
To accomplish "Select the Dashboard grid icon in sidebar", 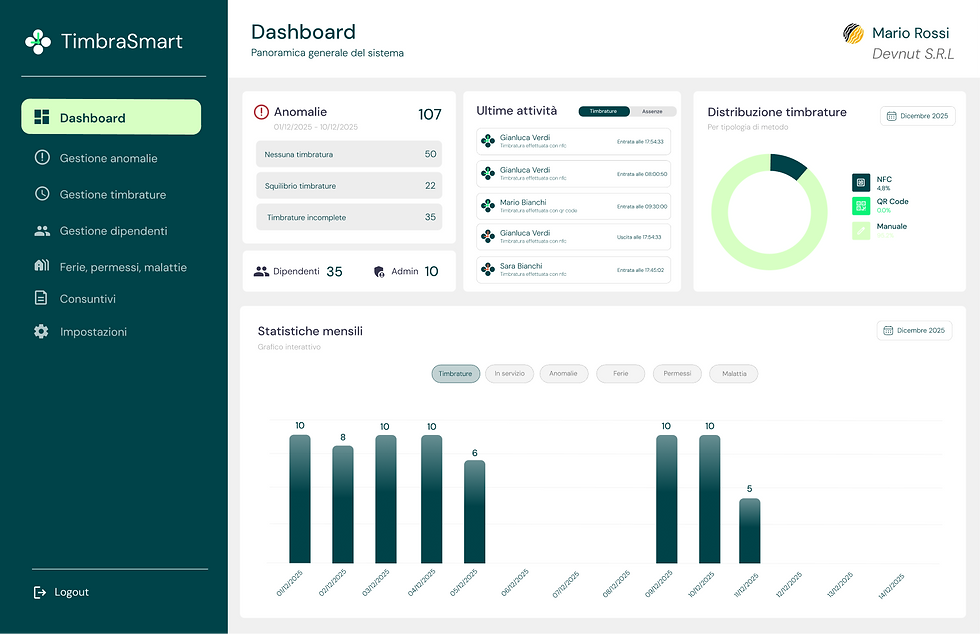I will (40, 117).
